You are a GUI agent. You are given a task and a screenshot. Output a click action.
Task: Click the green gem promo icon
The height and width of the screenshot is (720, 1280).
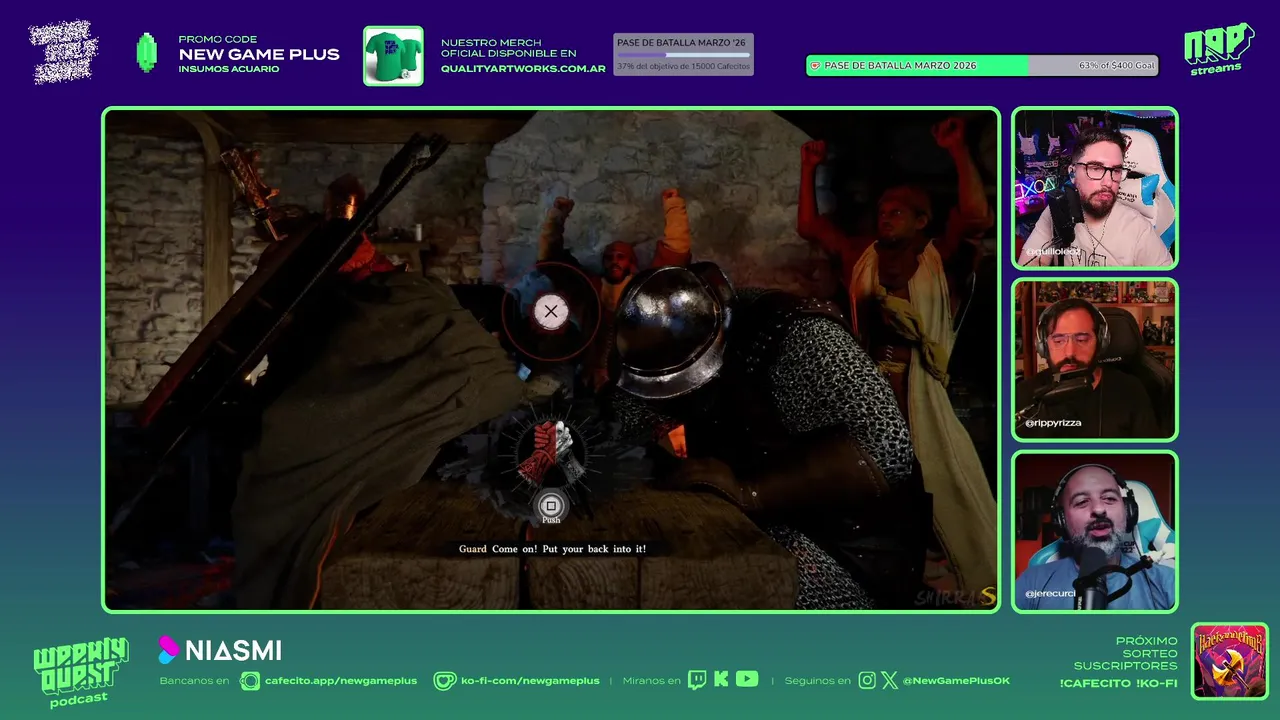pyautogui.click(x=147, y=53)
